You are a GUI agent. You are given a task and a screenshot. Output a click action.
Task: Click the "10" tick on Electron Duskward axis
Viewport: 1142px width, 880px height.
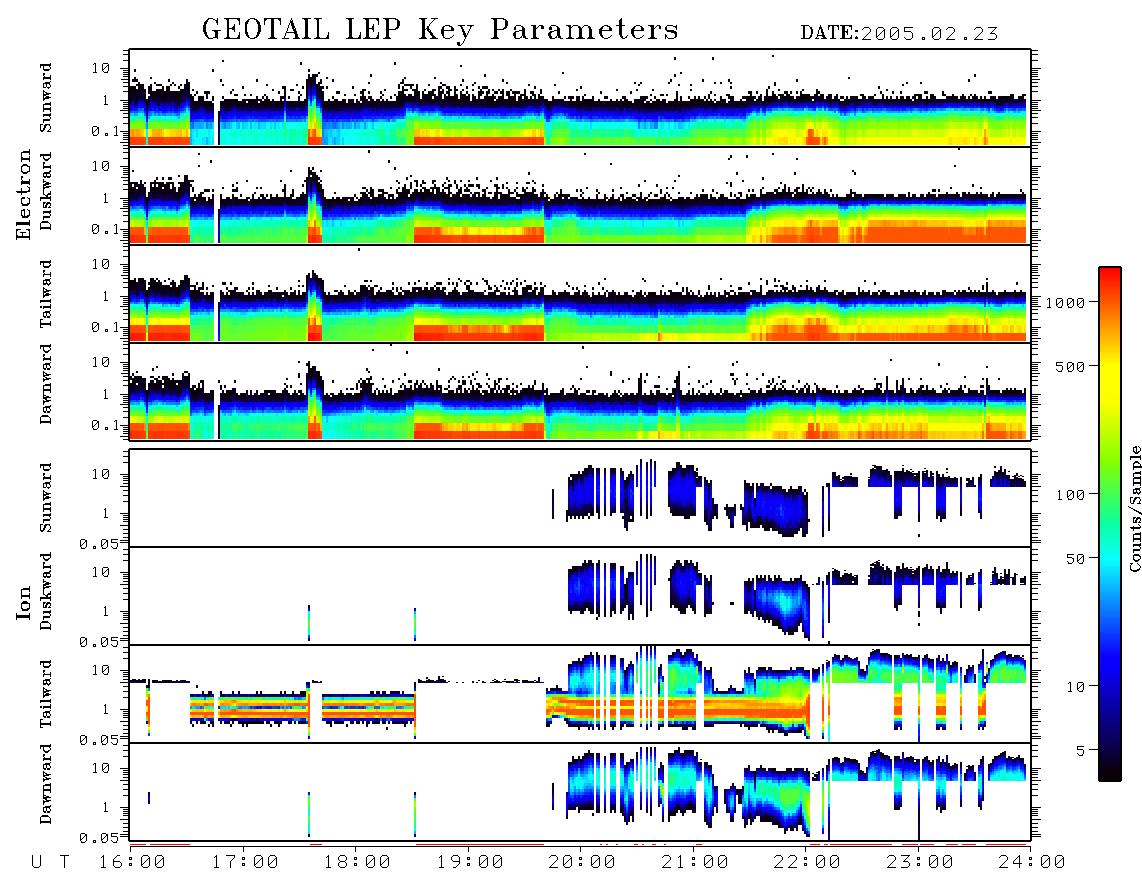click(x=101, y=166)
